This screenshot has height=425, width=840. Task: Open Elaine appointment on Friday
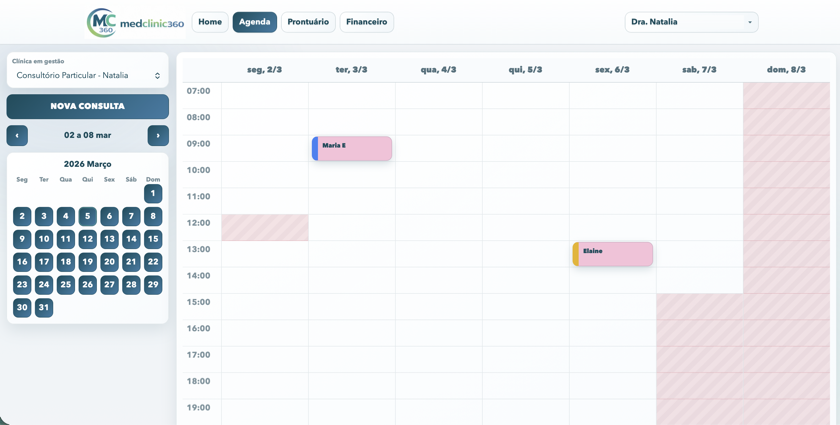click(x=613, y=254)
